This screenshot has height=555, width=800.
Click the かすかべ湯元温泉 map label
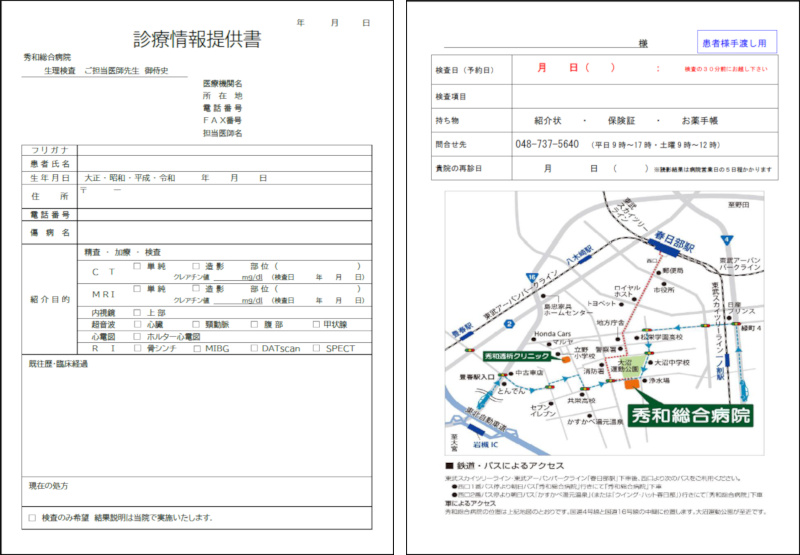click(595, 422)
